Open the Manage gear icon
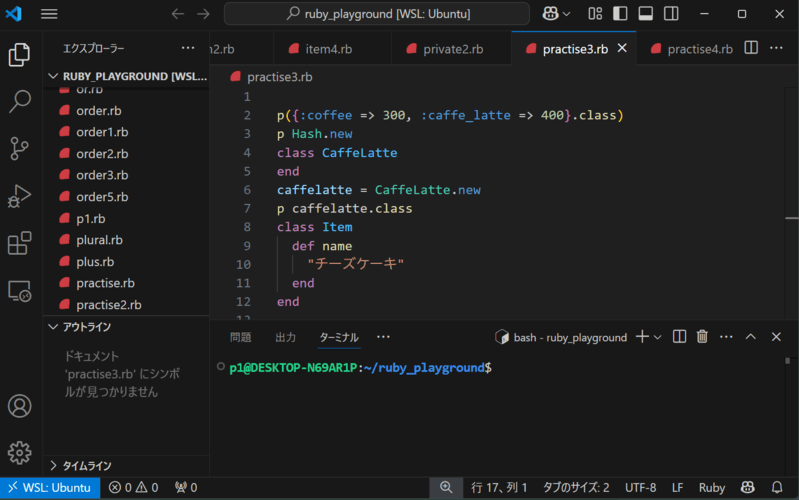 19,453
